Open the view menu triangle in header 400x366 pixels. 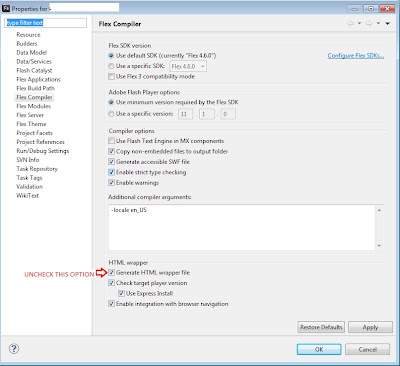pos(387,23)
